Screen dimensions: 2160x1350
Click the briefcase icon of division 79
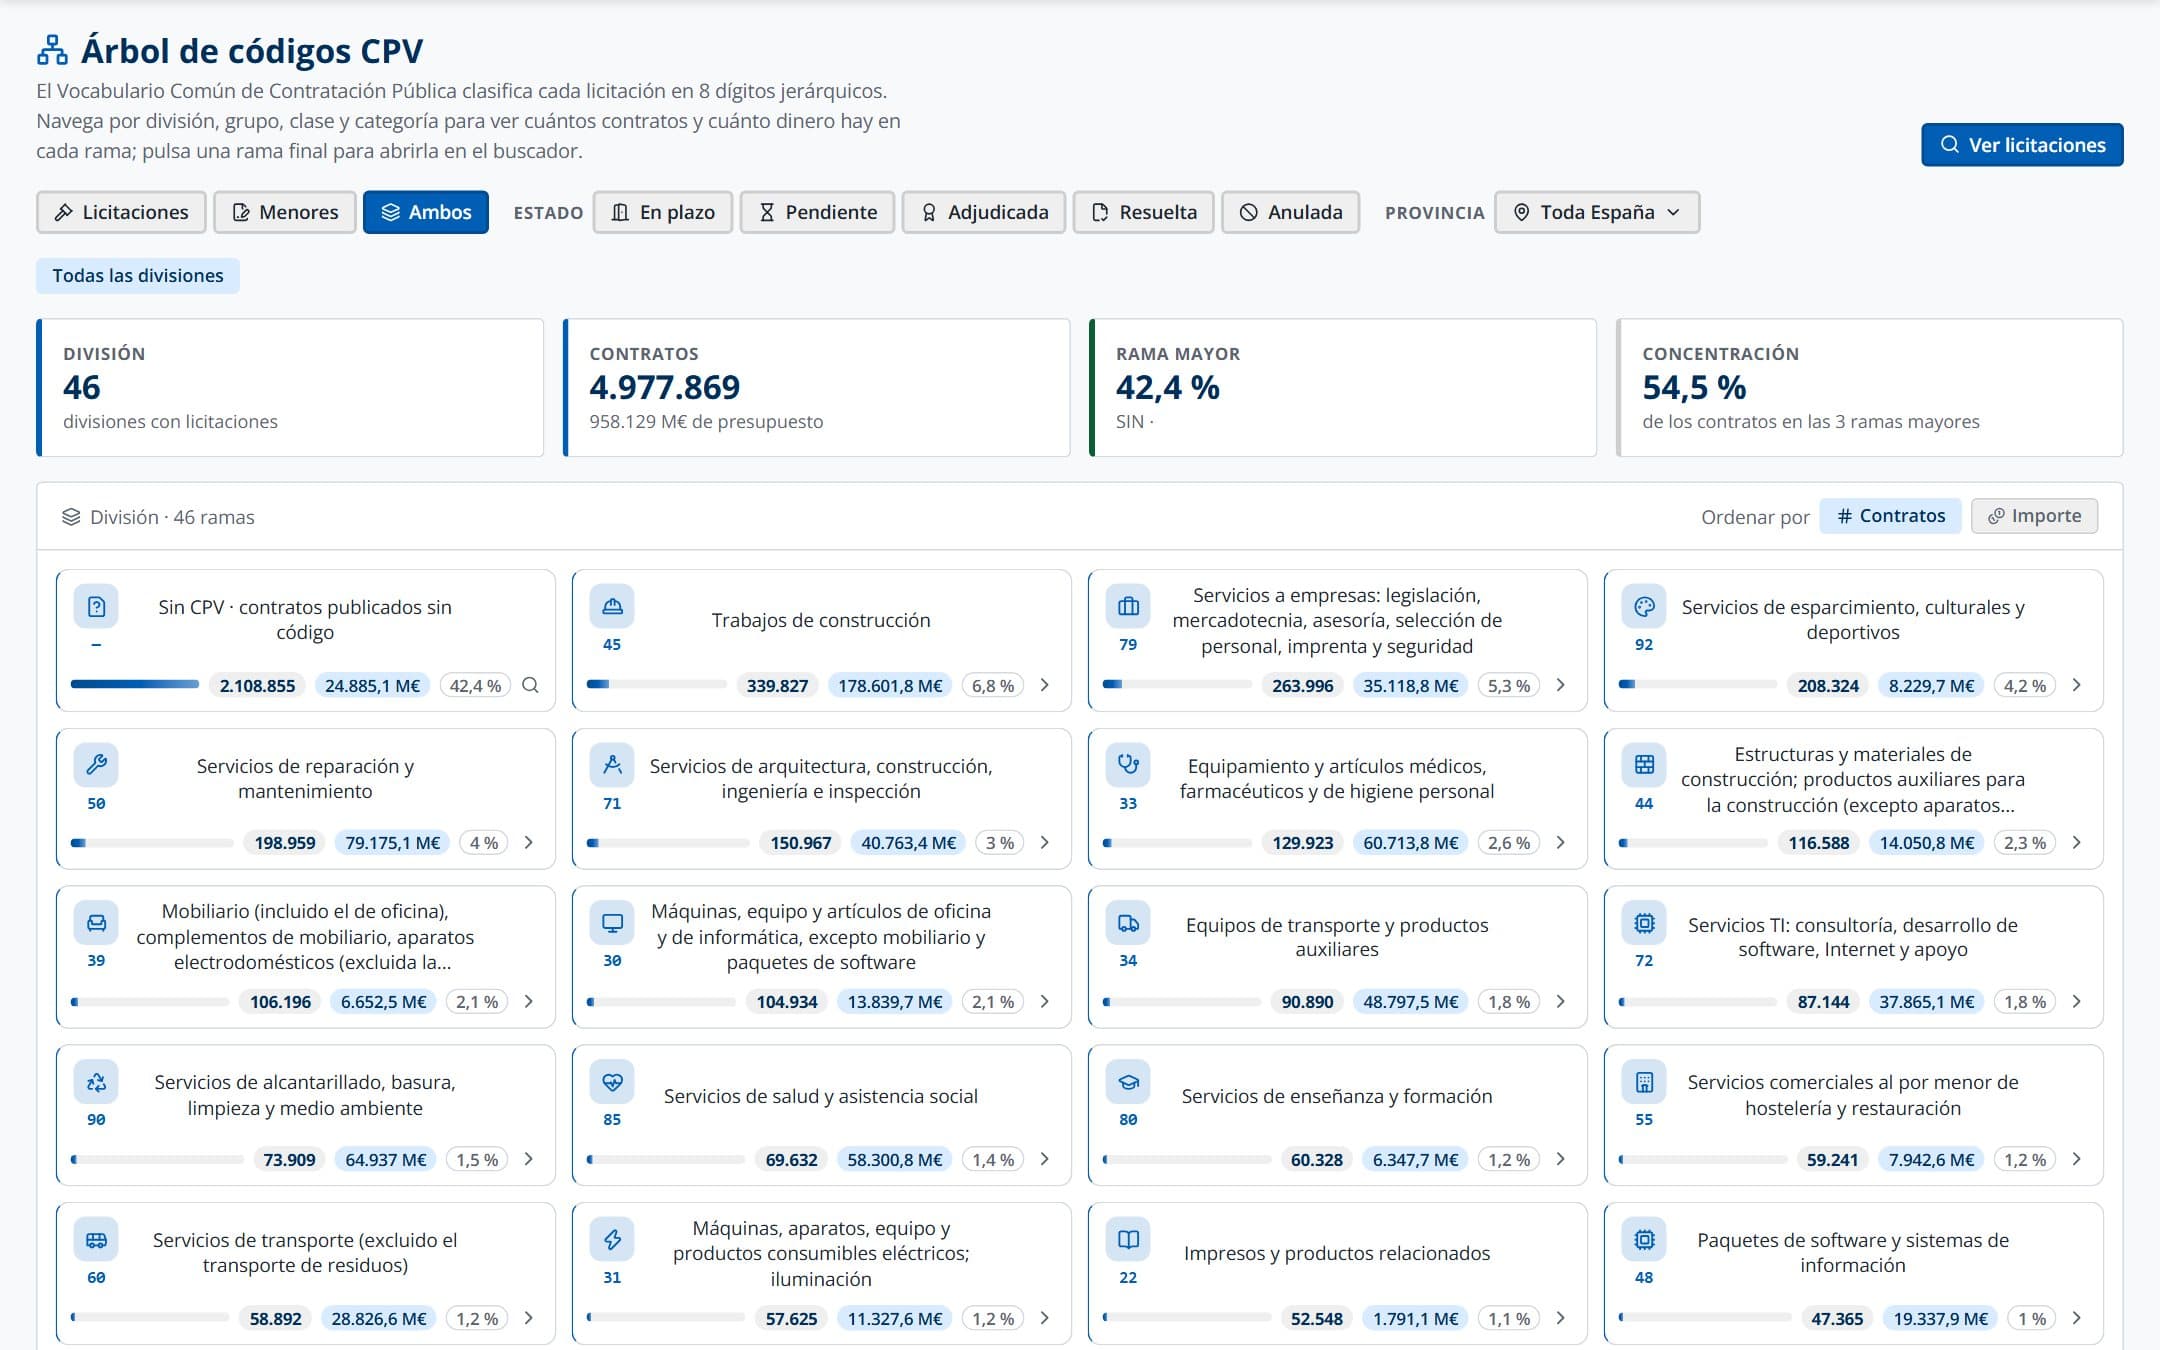pos(1128,606)
